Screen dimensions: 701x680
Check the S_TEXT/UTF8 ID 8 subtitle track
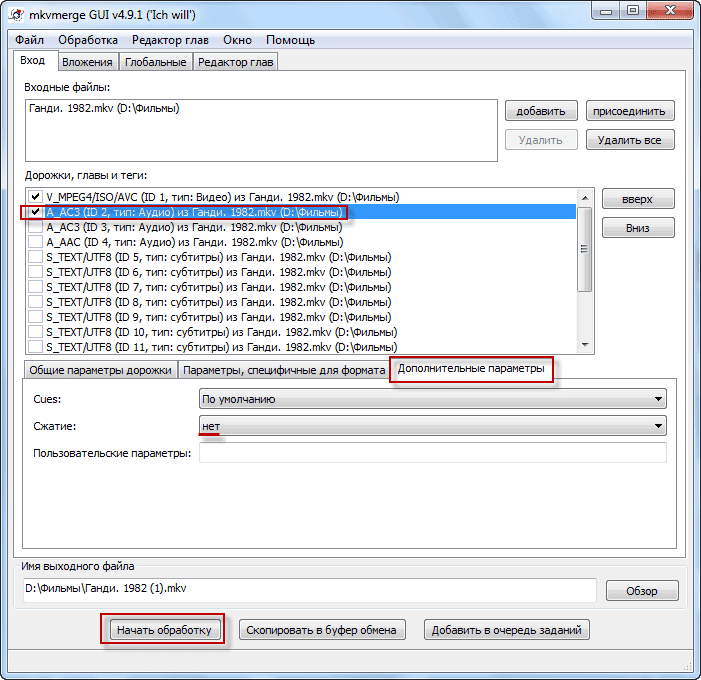pyautogui.click(x=35, y=302)
